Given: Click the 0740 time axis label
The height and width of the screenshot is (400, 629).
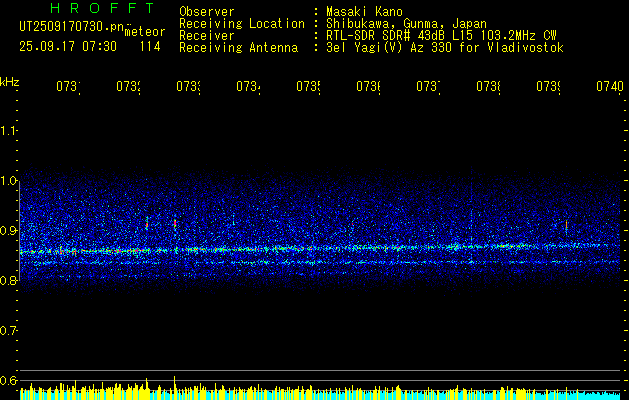Looking at the screenshot, I should pyautogui.click(x=610, y=86).
